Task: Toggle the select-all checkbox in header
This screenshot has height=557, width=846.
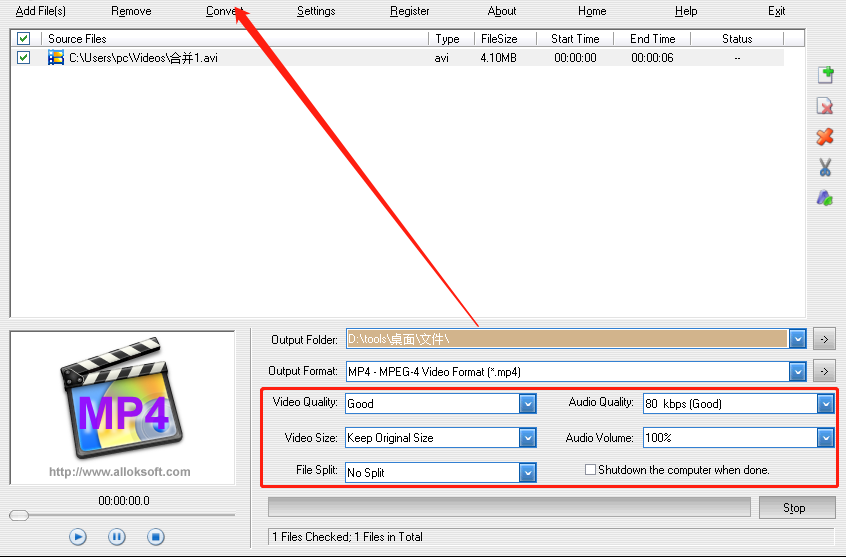Action: click(23, 38)
